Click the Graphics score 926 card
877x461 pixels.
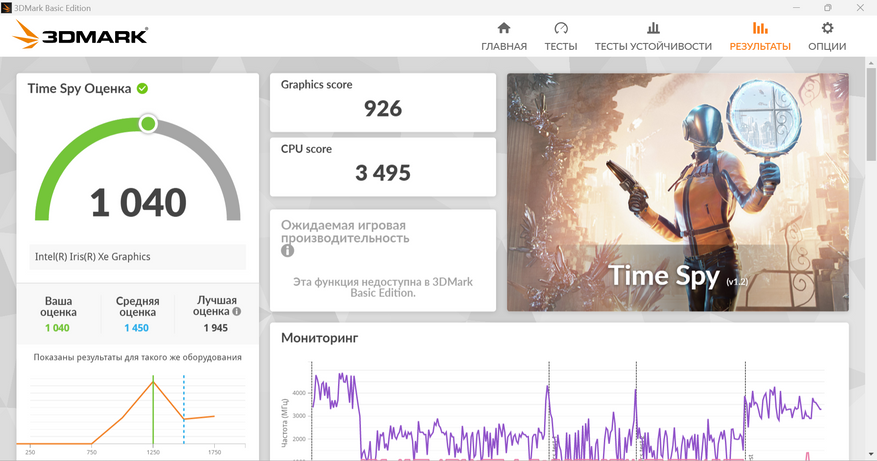point(383,102)
